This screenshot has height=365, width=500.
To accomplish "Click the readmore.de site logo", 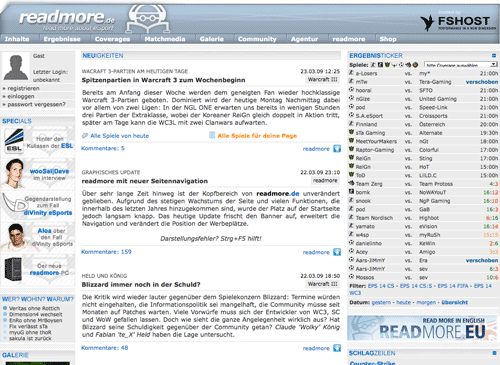I will pos(67,19).
